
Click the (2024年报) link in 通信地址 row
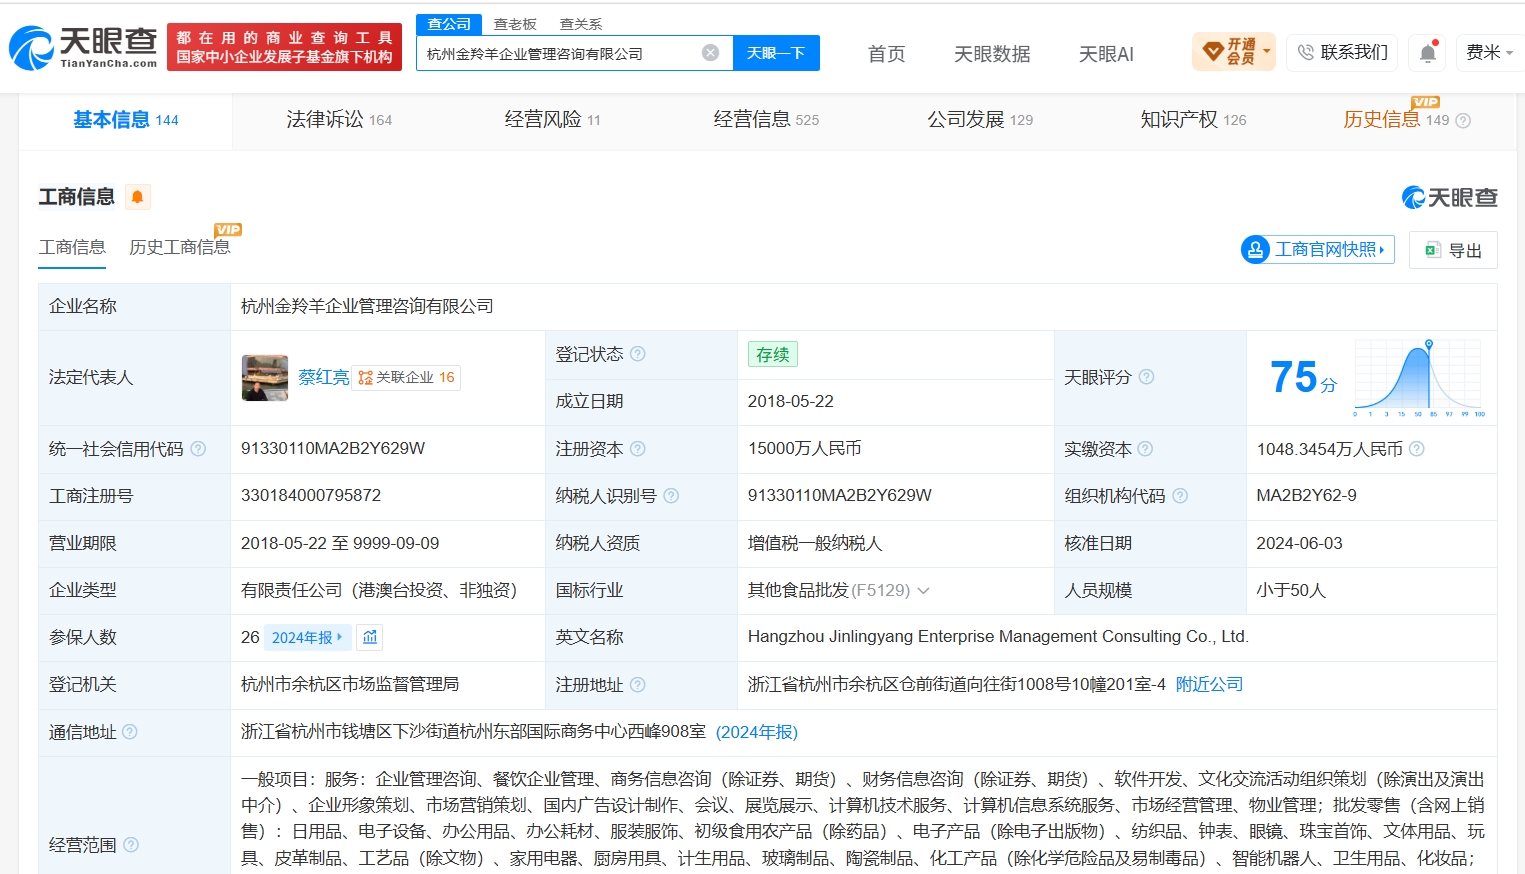(x=757, y=732)
